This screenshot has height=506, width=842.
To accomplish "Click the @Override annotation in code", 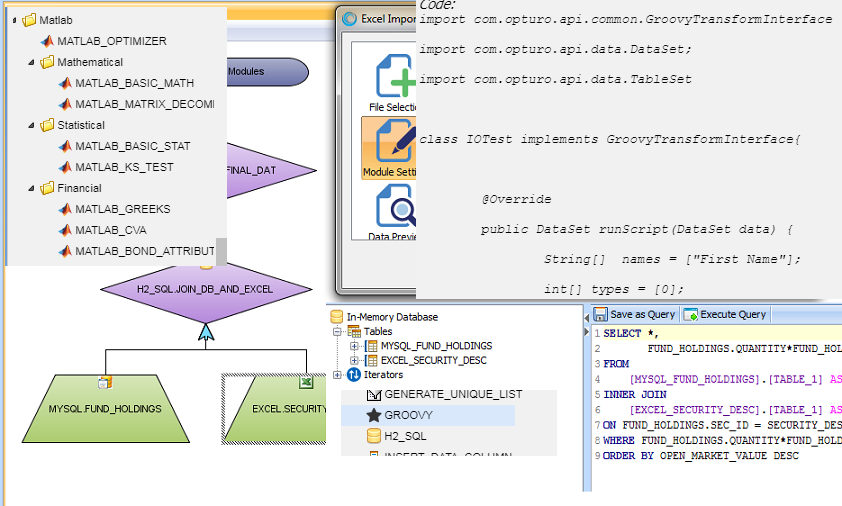I will coord(516,199).
